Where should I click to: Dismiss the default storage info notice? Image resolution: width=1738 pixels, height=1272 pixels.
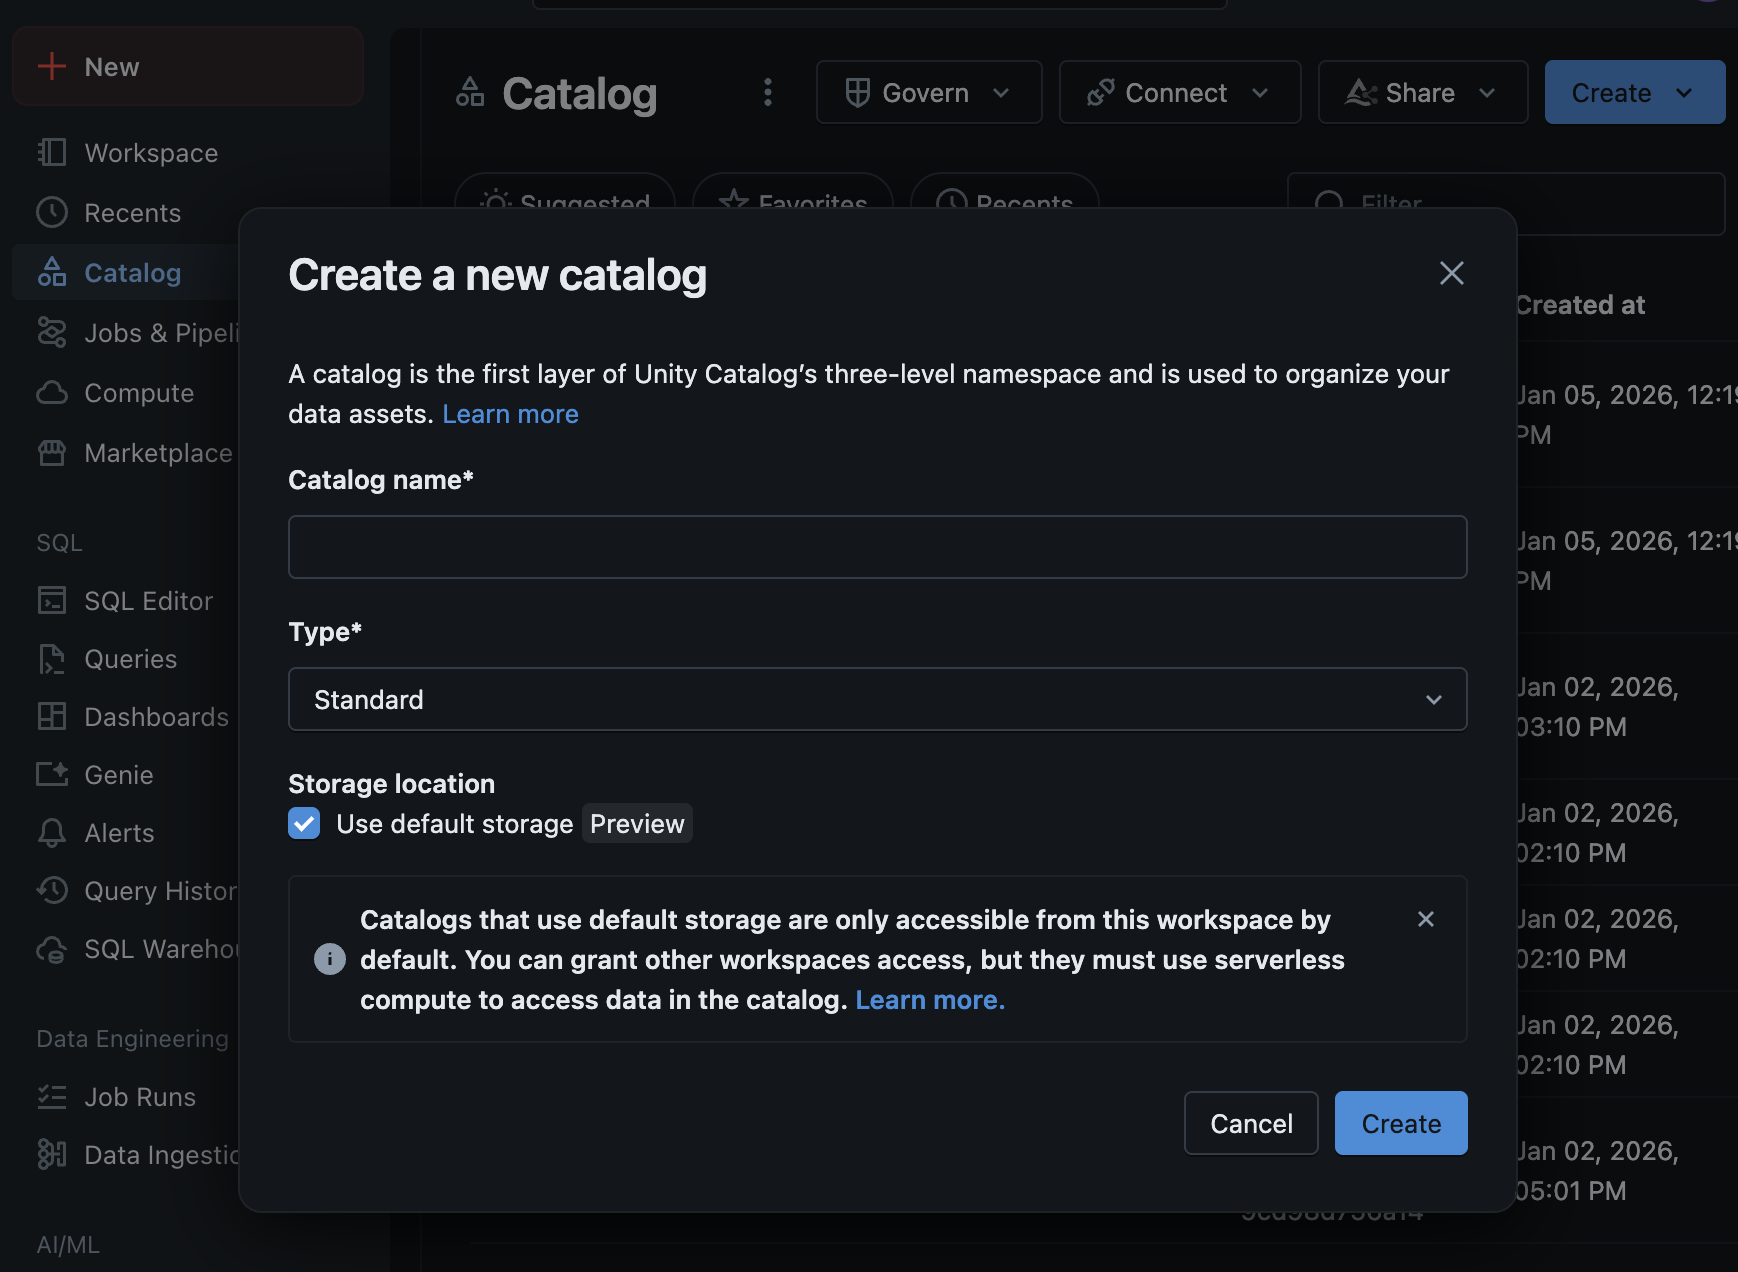[1425, 919]
